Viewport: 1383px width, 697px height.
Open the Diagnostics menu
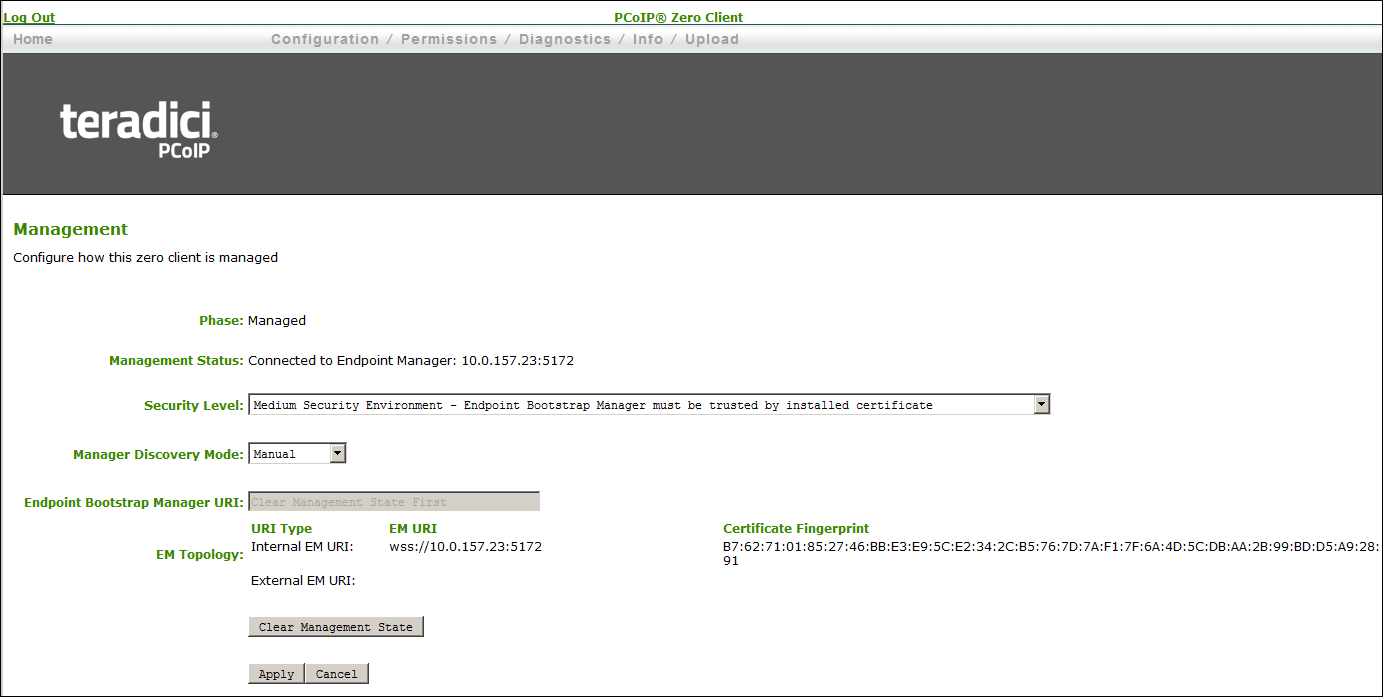point(565,39)
